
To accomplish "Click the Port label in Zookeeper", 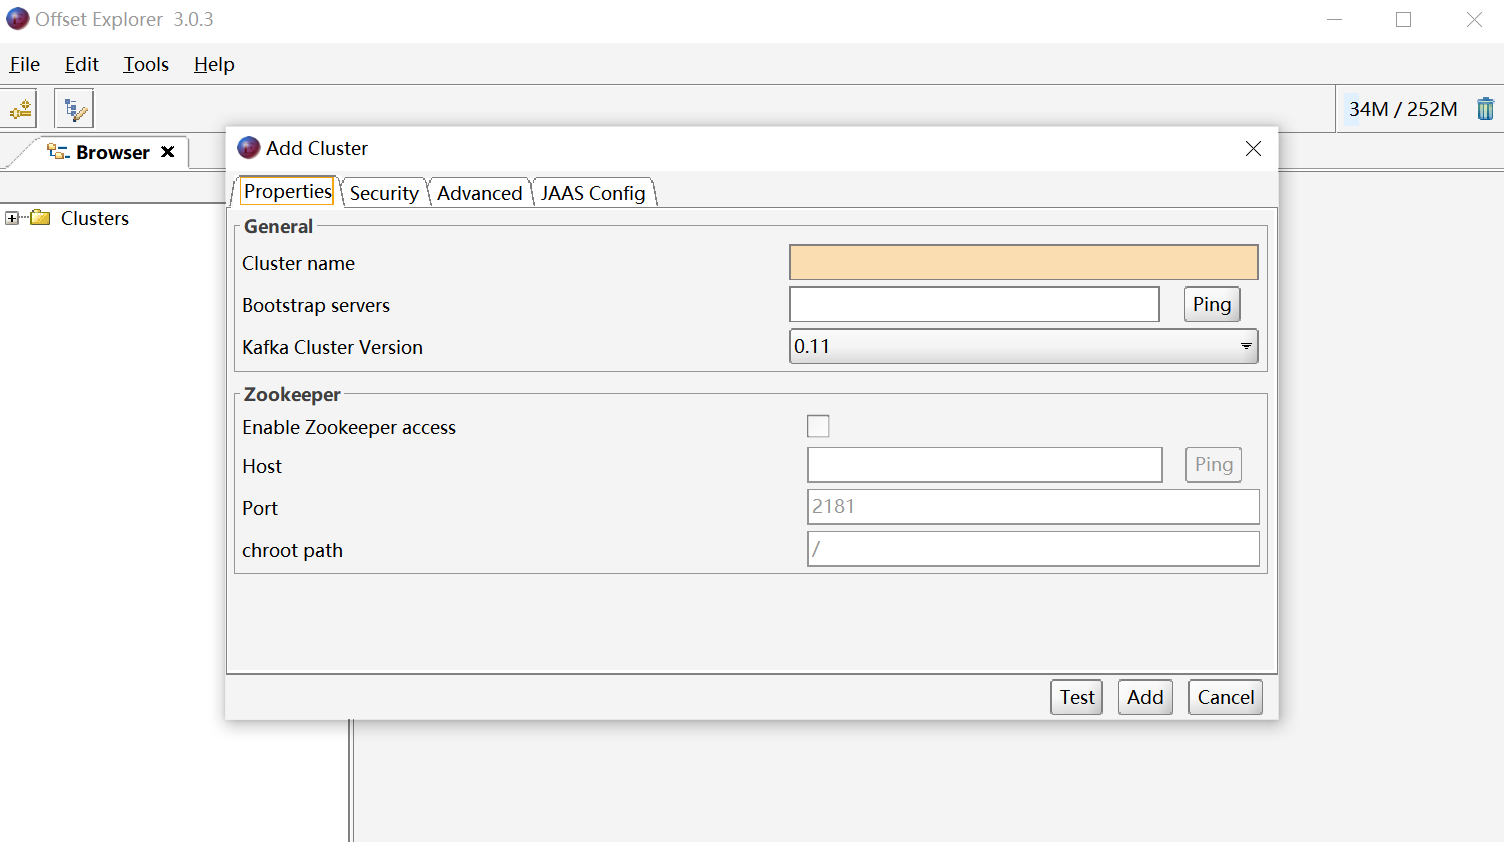I will click(x=260, y=508).
